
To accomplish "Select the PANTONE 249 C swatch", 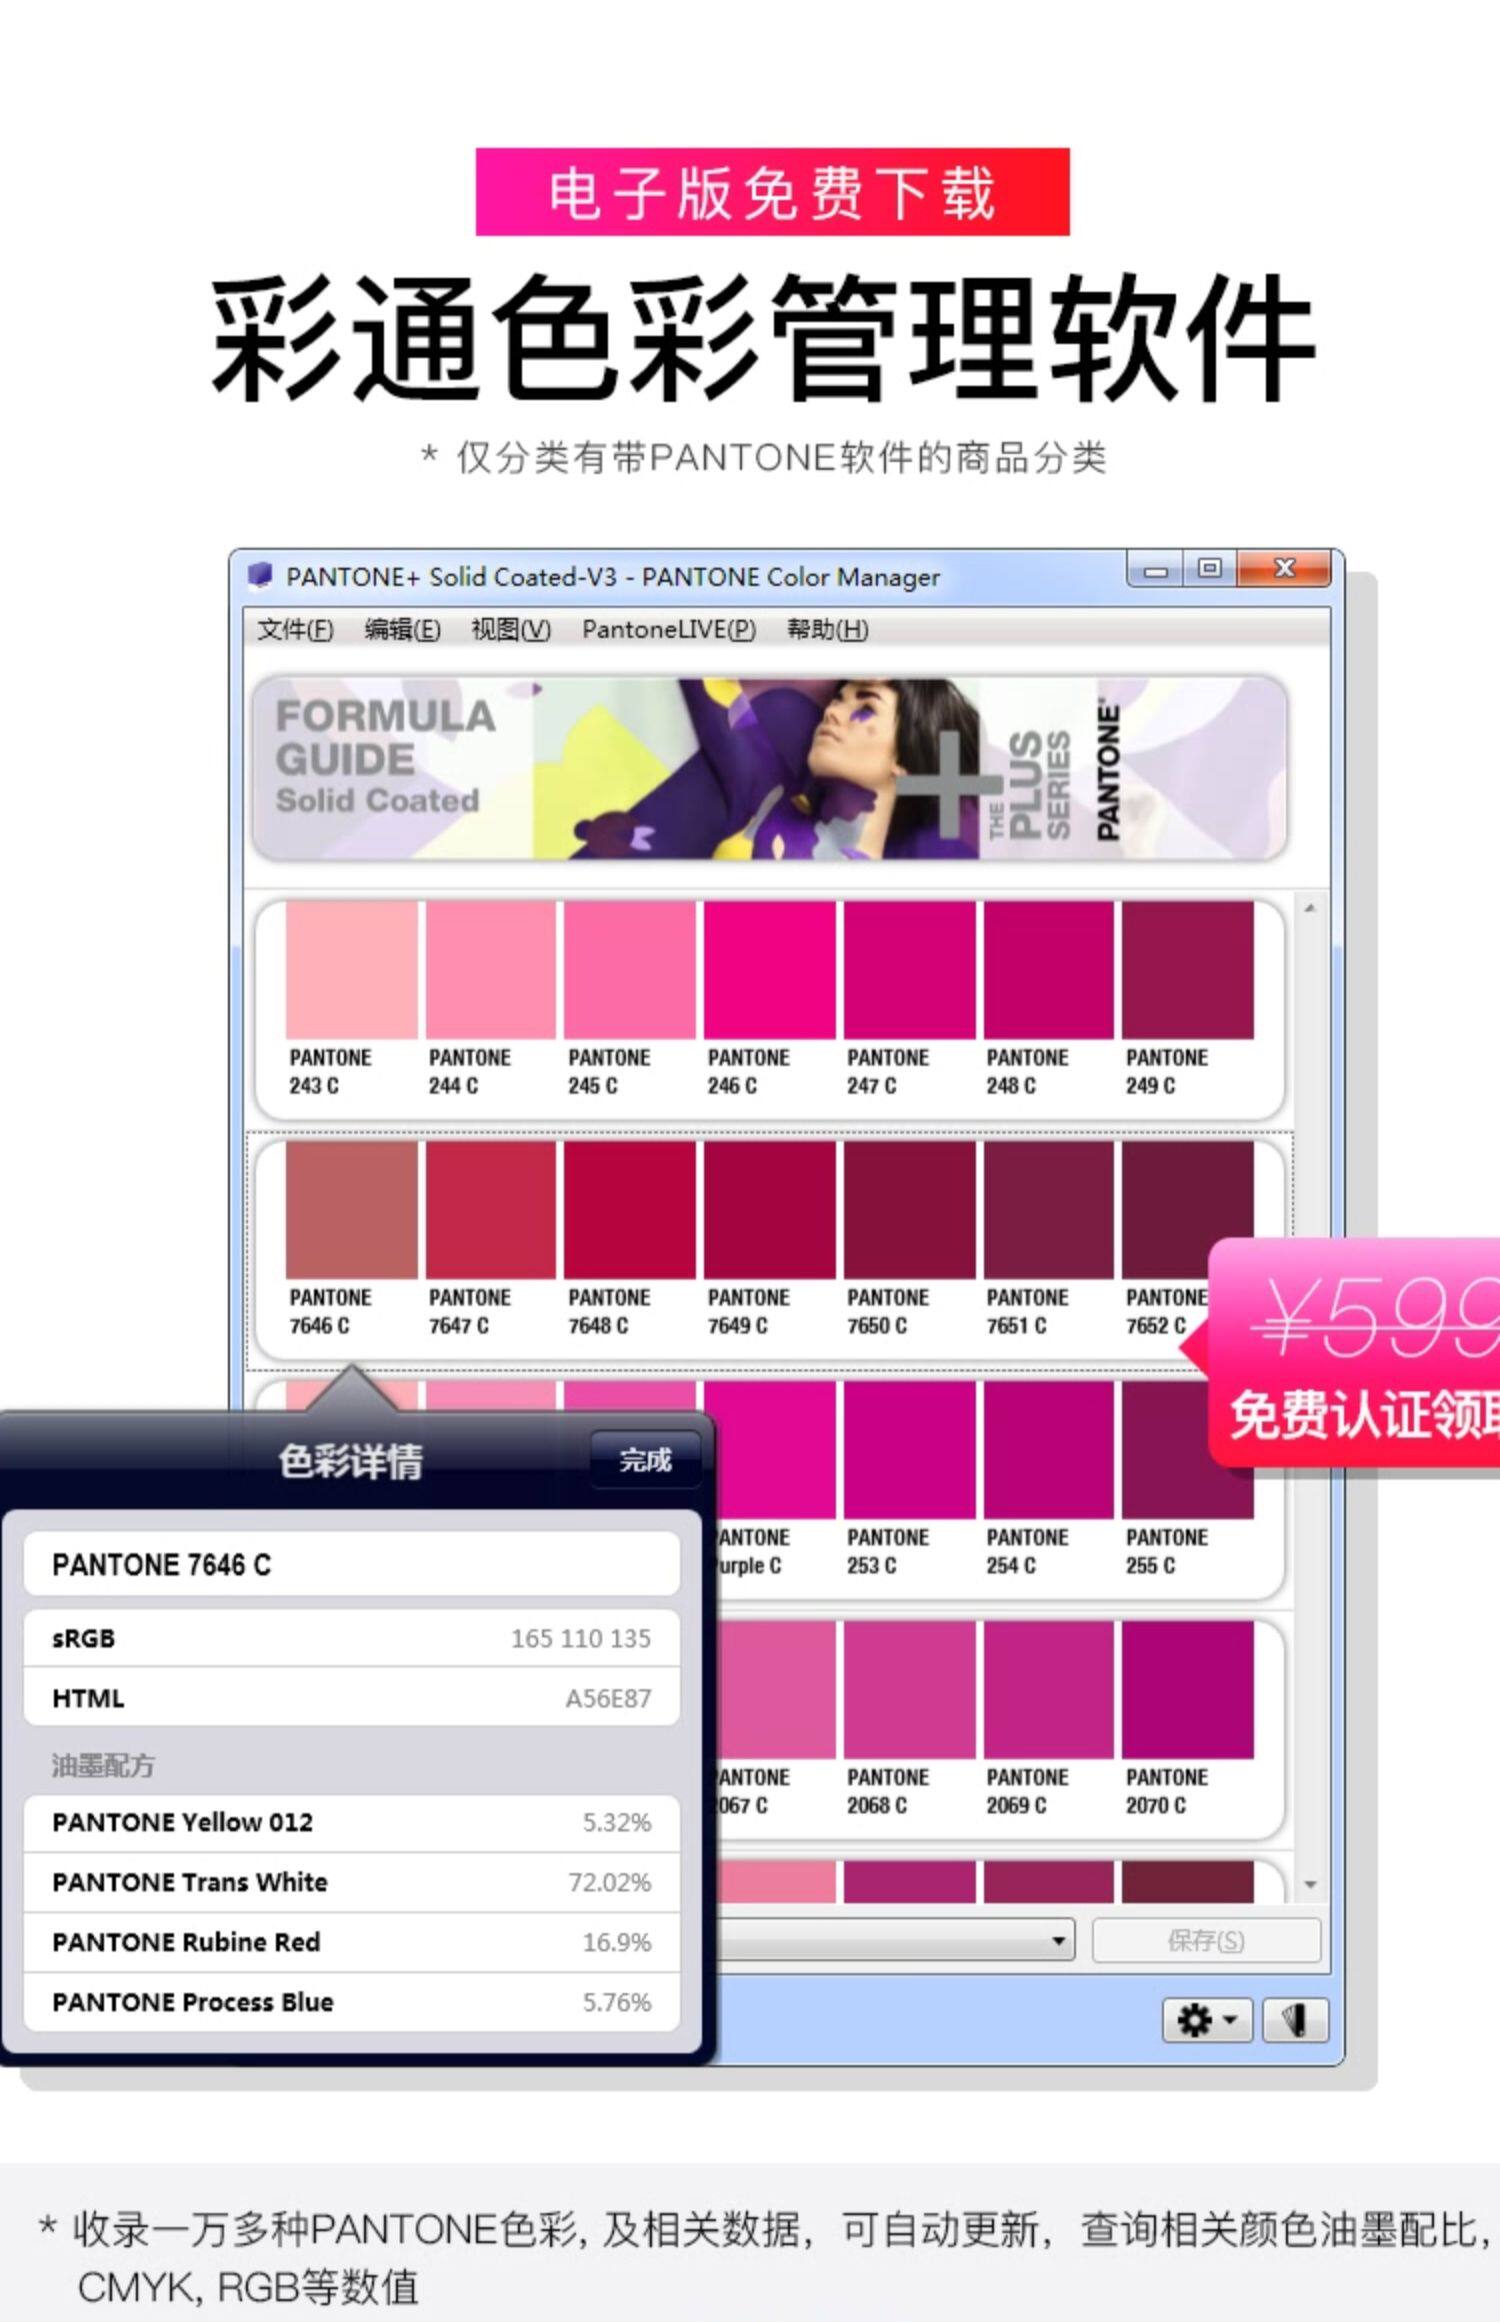I will point(1188,970).
